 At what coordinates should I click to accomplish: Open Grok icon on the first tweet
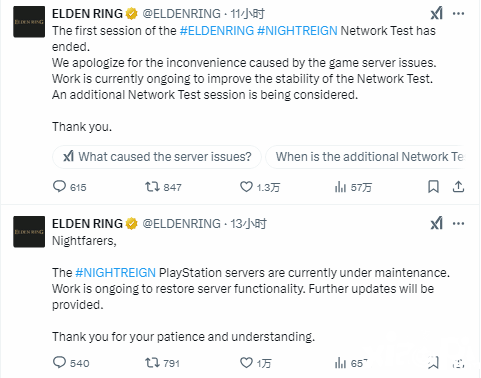point(437,13)
